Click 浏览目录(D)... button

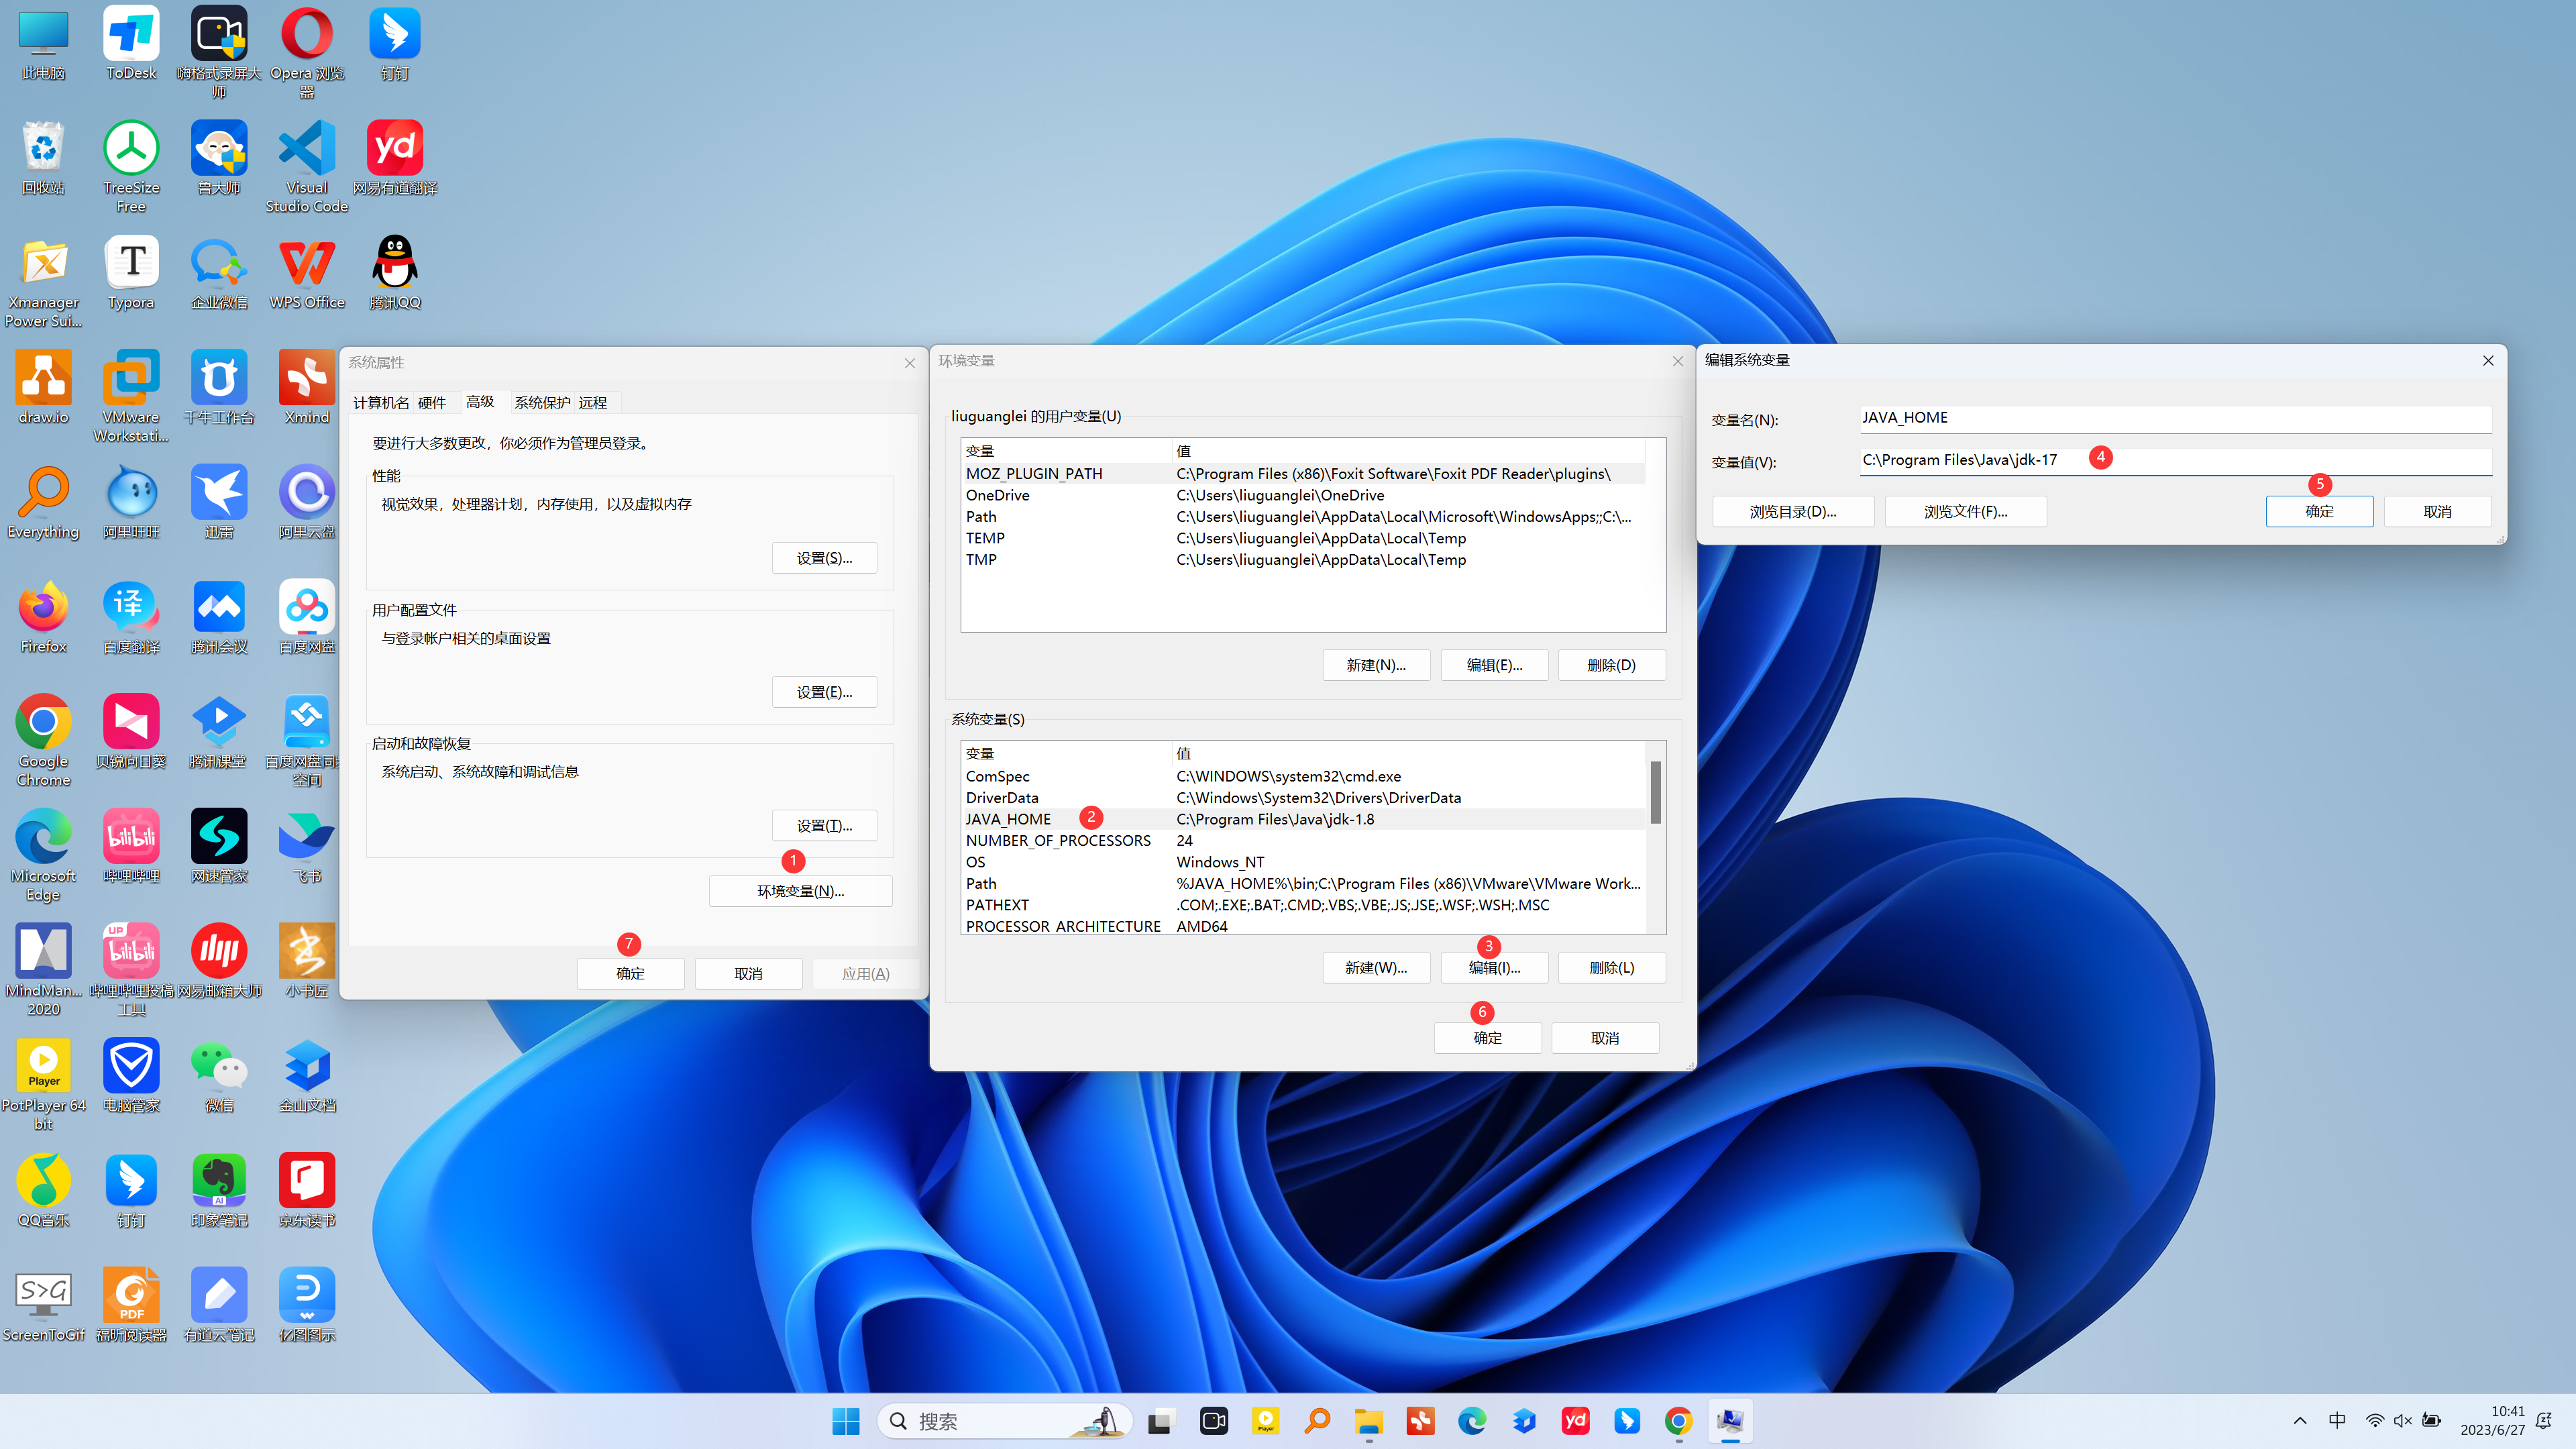tap(1793, 512)
